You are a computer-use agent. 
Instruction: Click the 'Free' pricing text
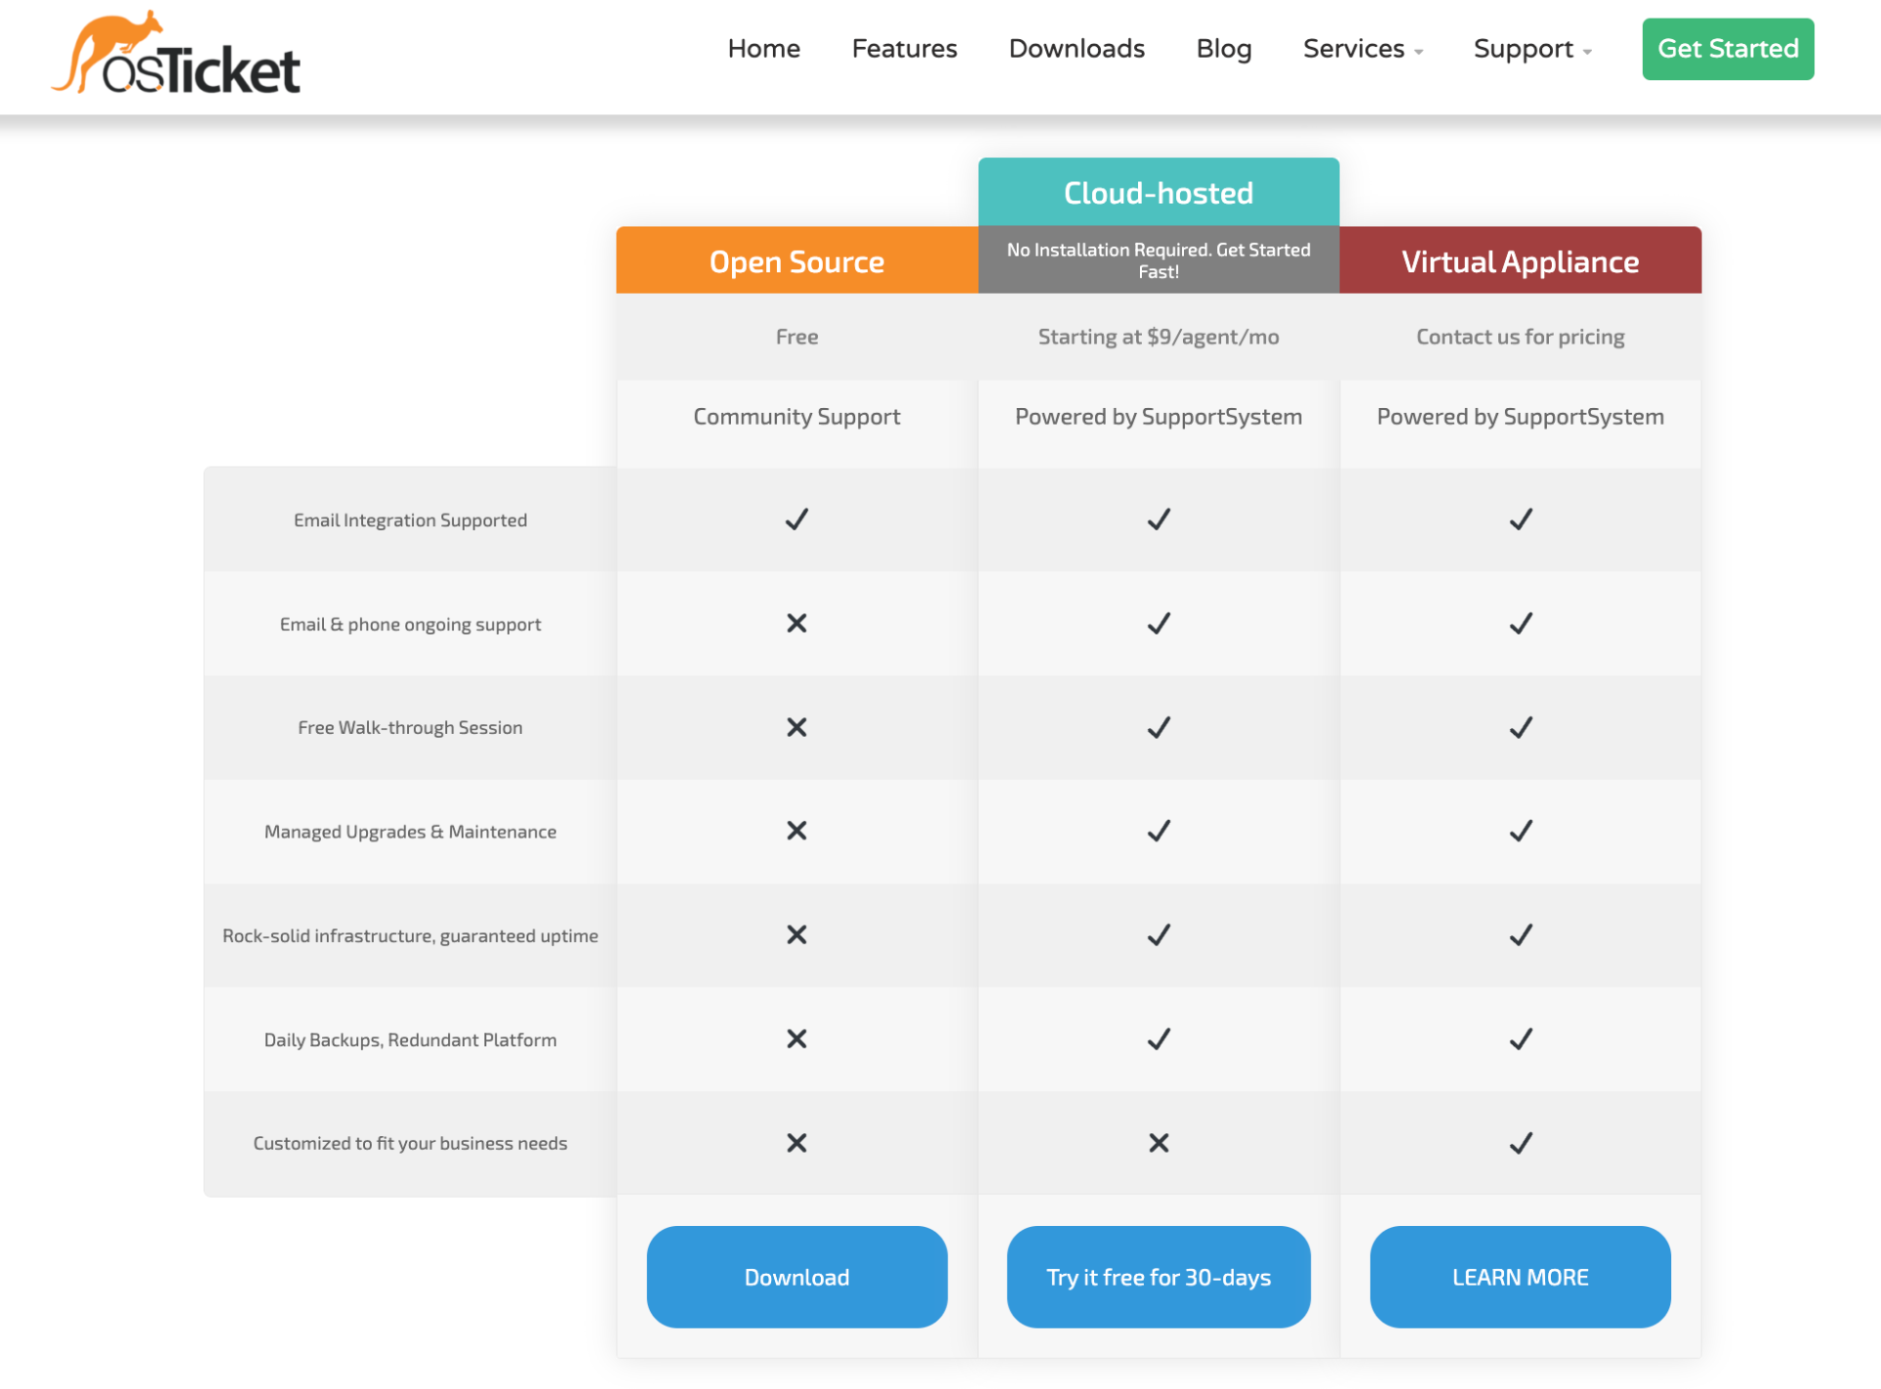pos(797,337)
